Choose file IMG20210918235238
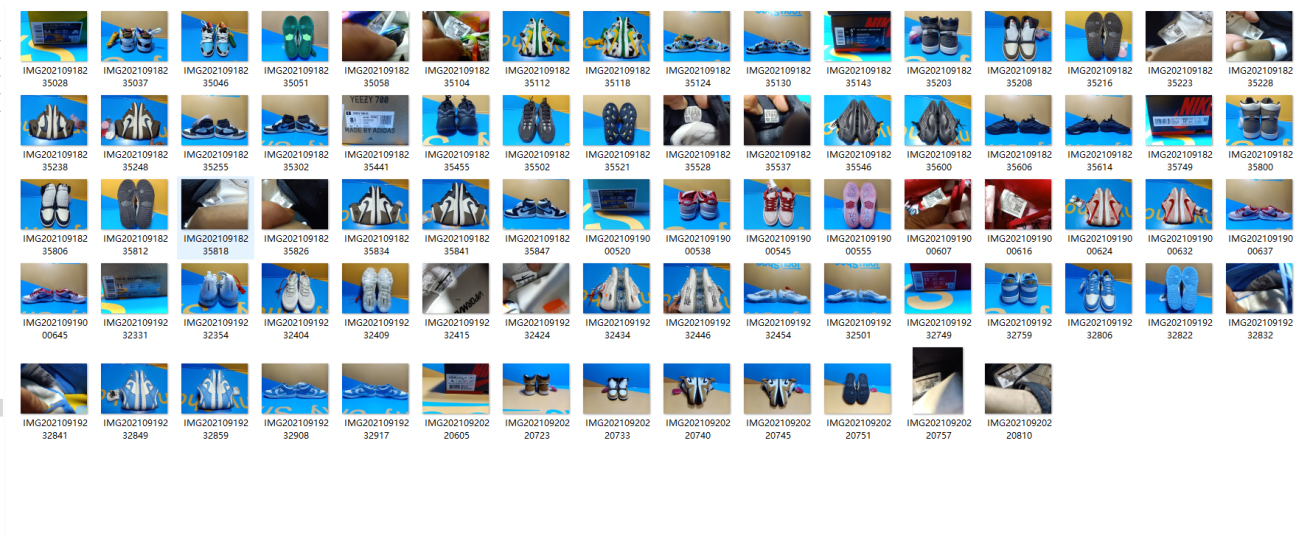This screenshot has width=1296, height=536. (54, 121)
